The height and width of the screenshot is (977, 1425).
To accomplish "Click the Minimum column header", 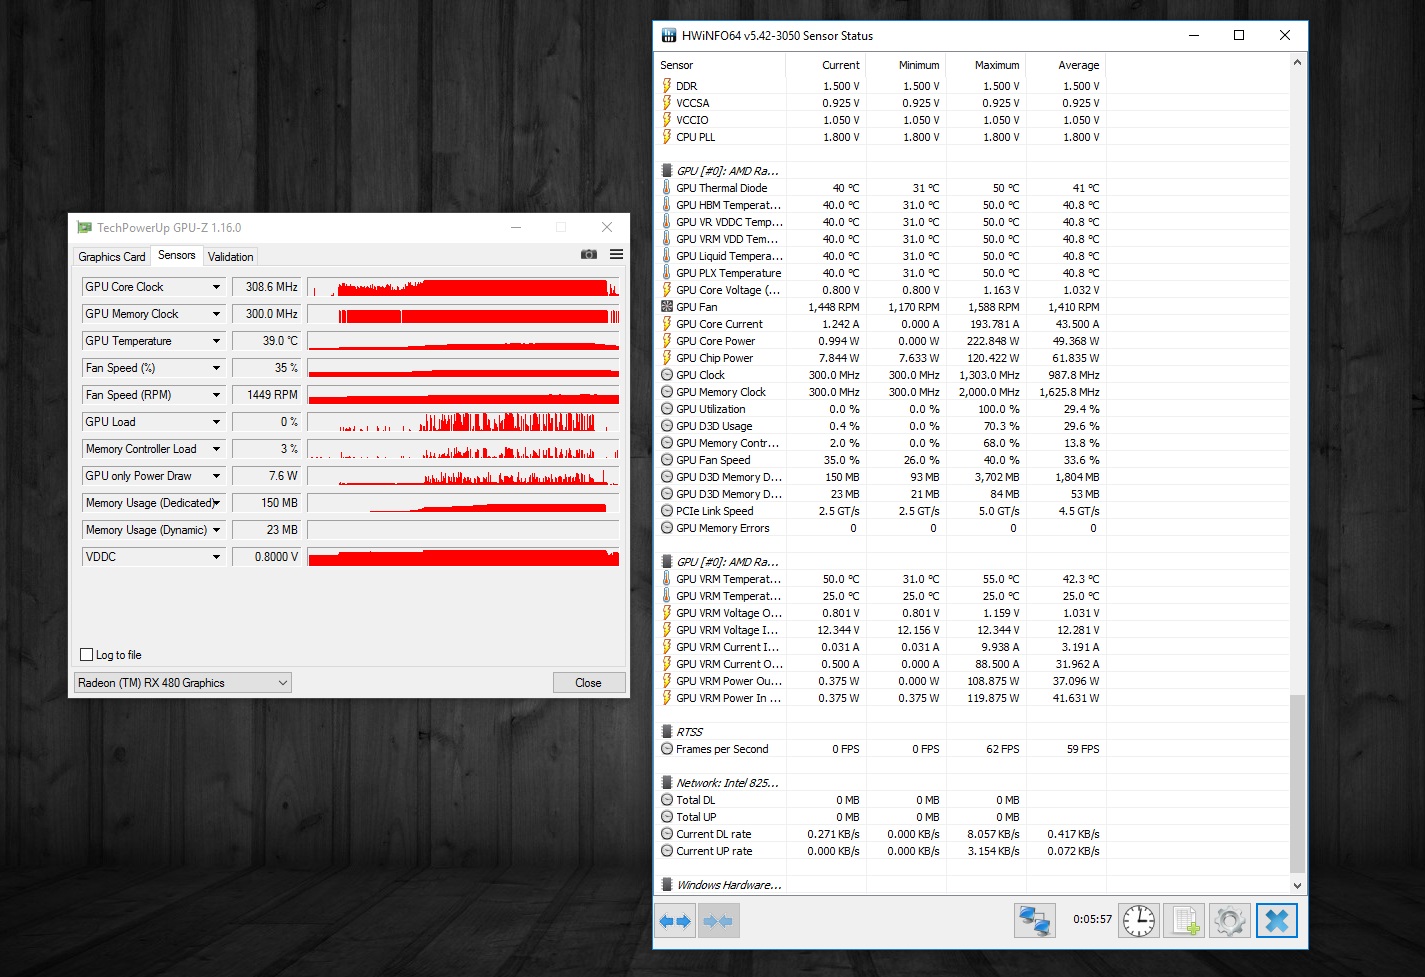I will pyautogui.click(x=906, y=65).
